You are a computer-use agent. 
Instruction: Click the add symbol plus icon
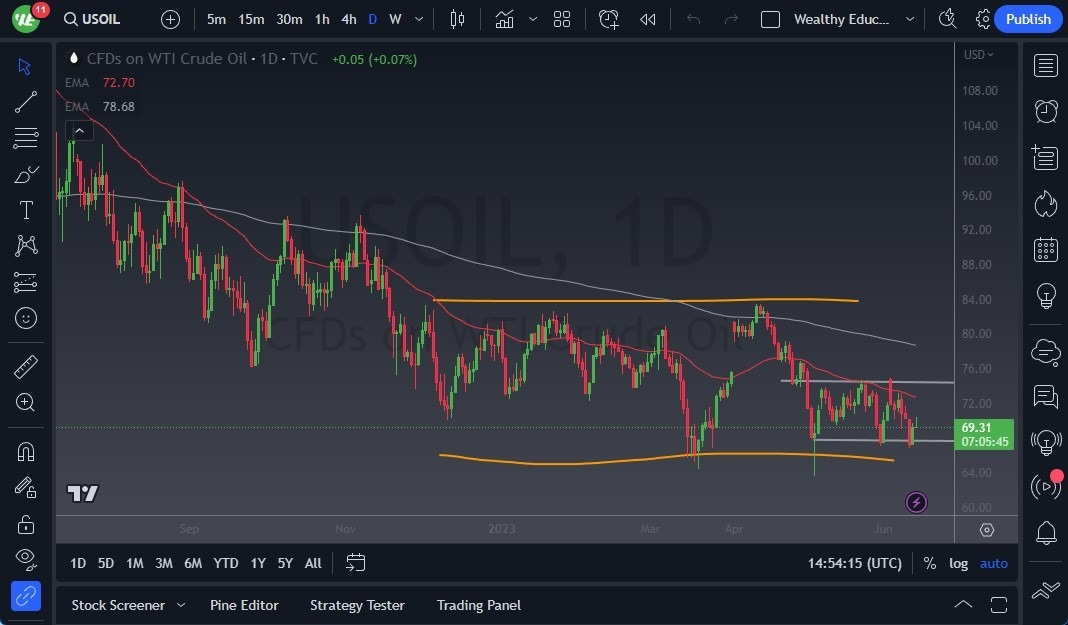click(x=170, y=19)
